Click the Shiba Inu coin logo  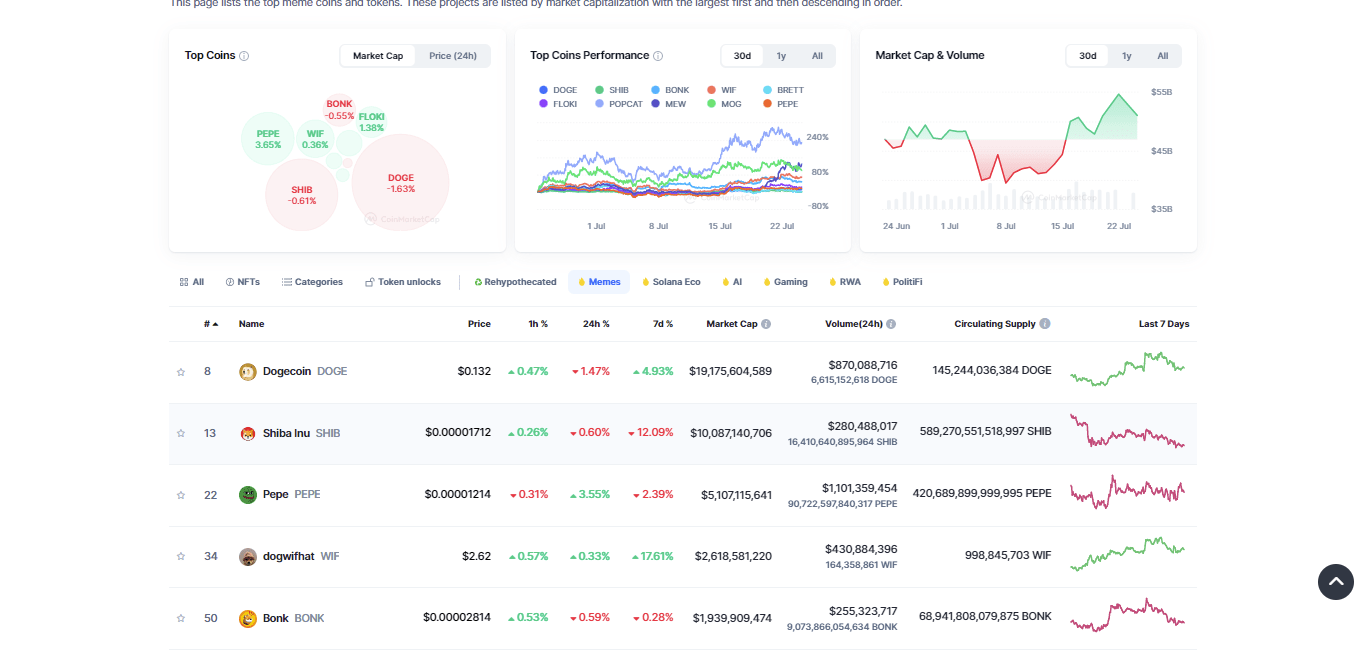(x=248, y=434)
